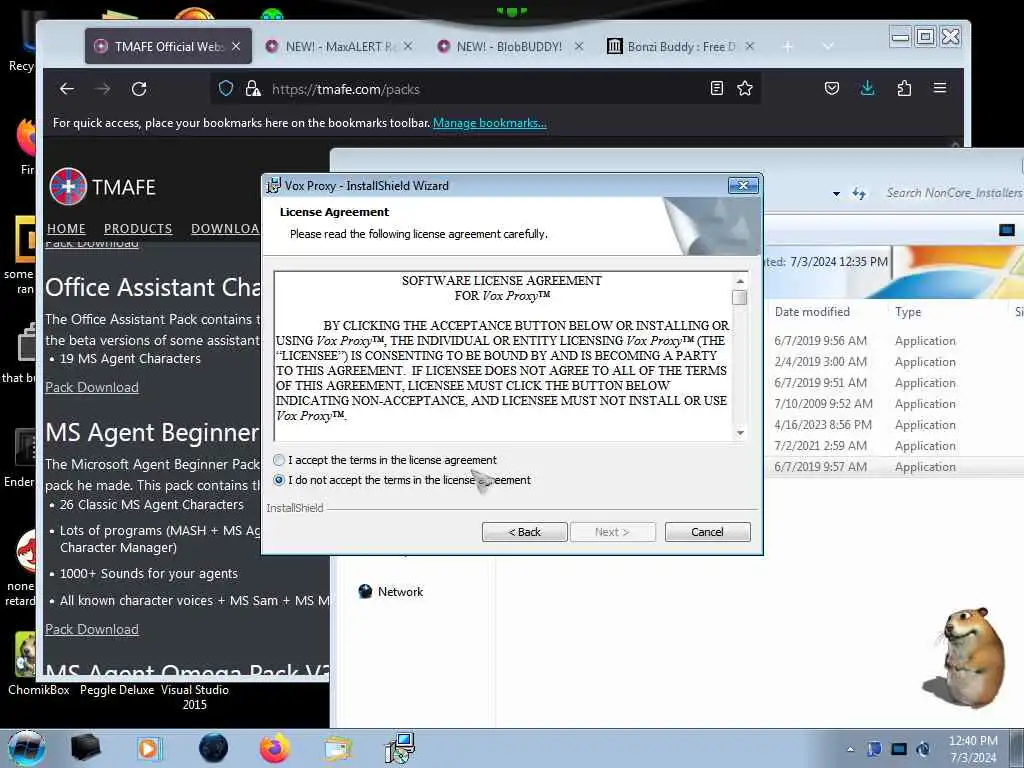The height and width of the screenshot is (768, 1024).
Task: Select the file row dated 6/7/2019 9:56 AM
Action: 895,341
